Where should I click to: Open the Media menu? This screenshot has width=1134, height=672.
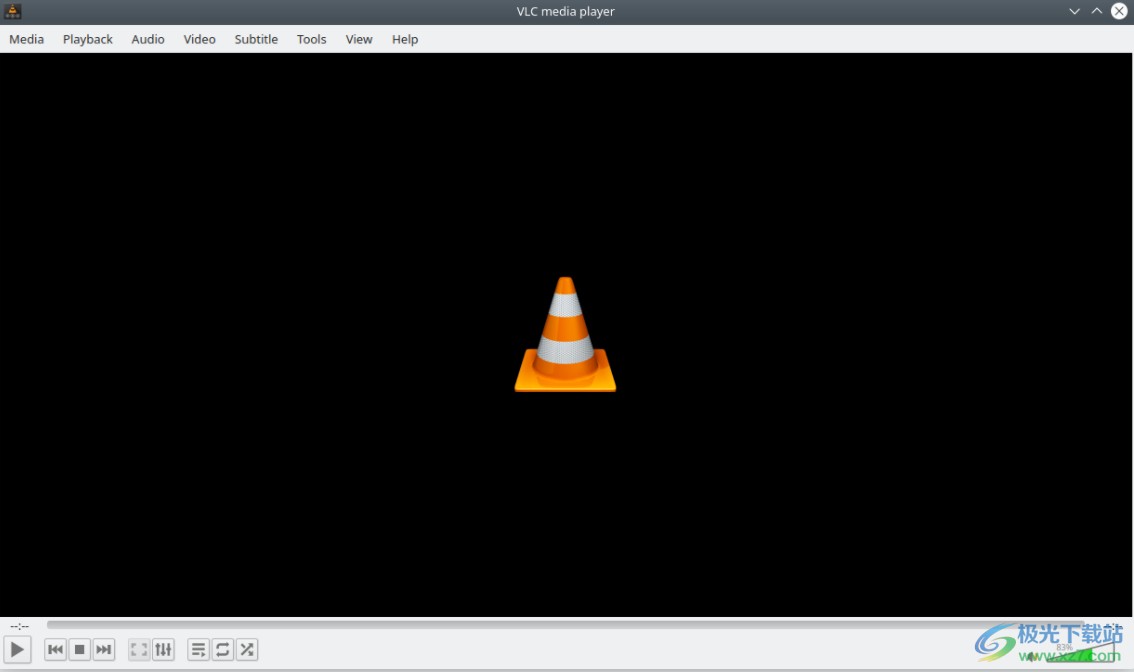(x=27, y=39)
